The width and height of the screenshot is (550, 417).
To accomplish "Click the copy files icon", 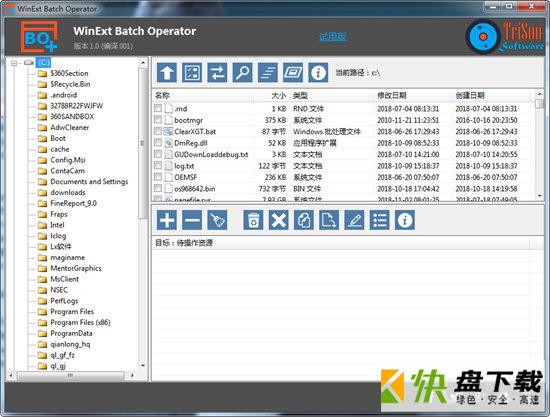I will tap(304, 220).
